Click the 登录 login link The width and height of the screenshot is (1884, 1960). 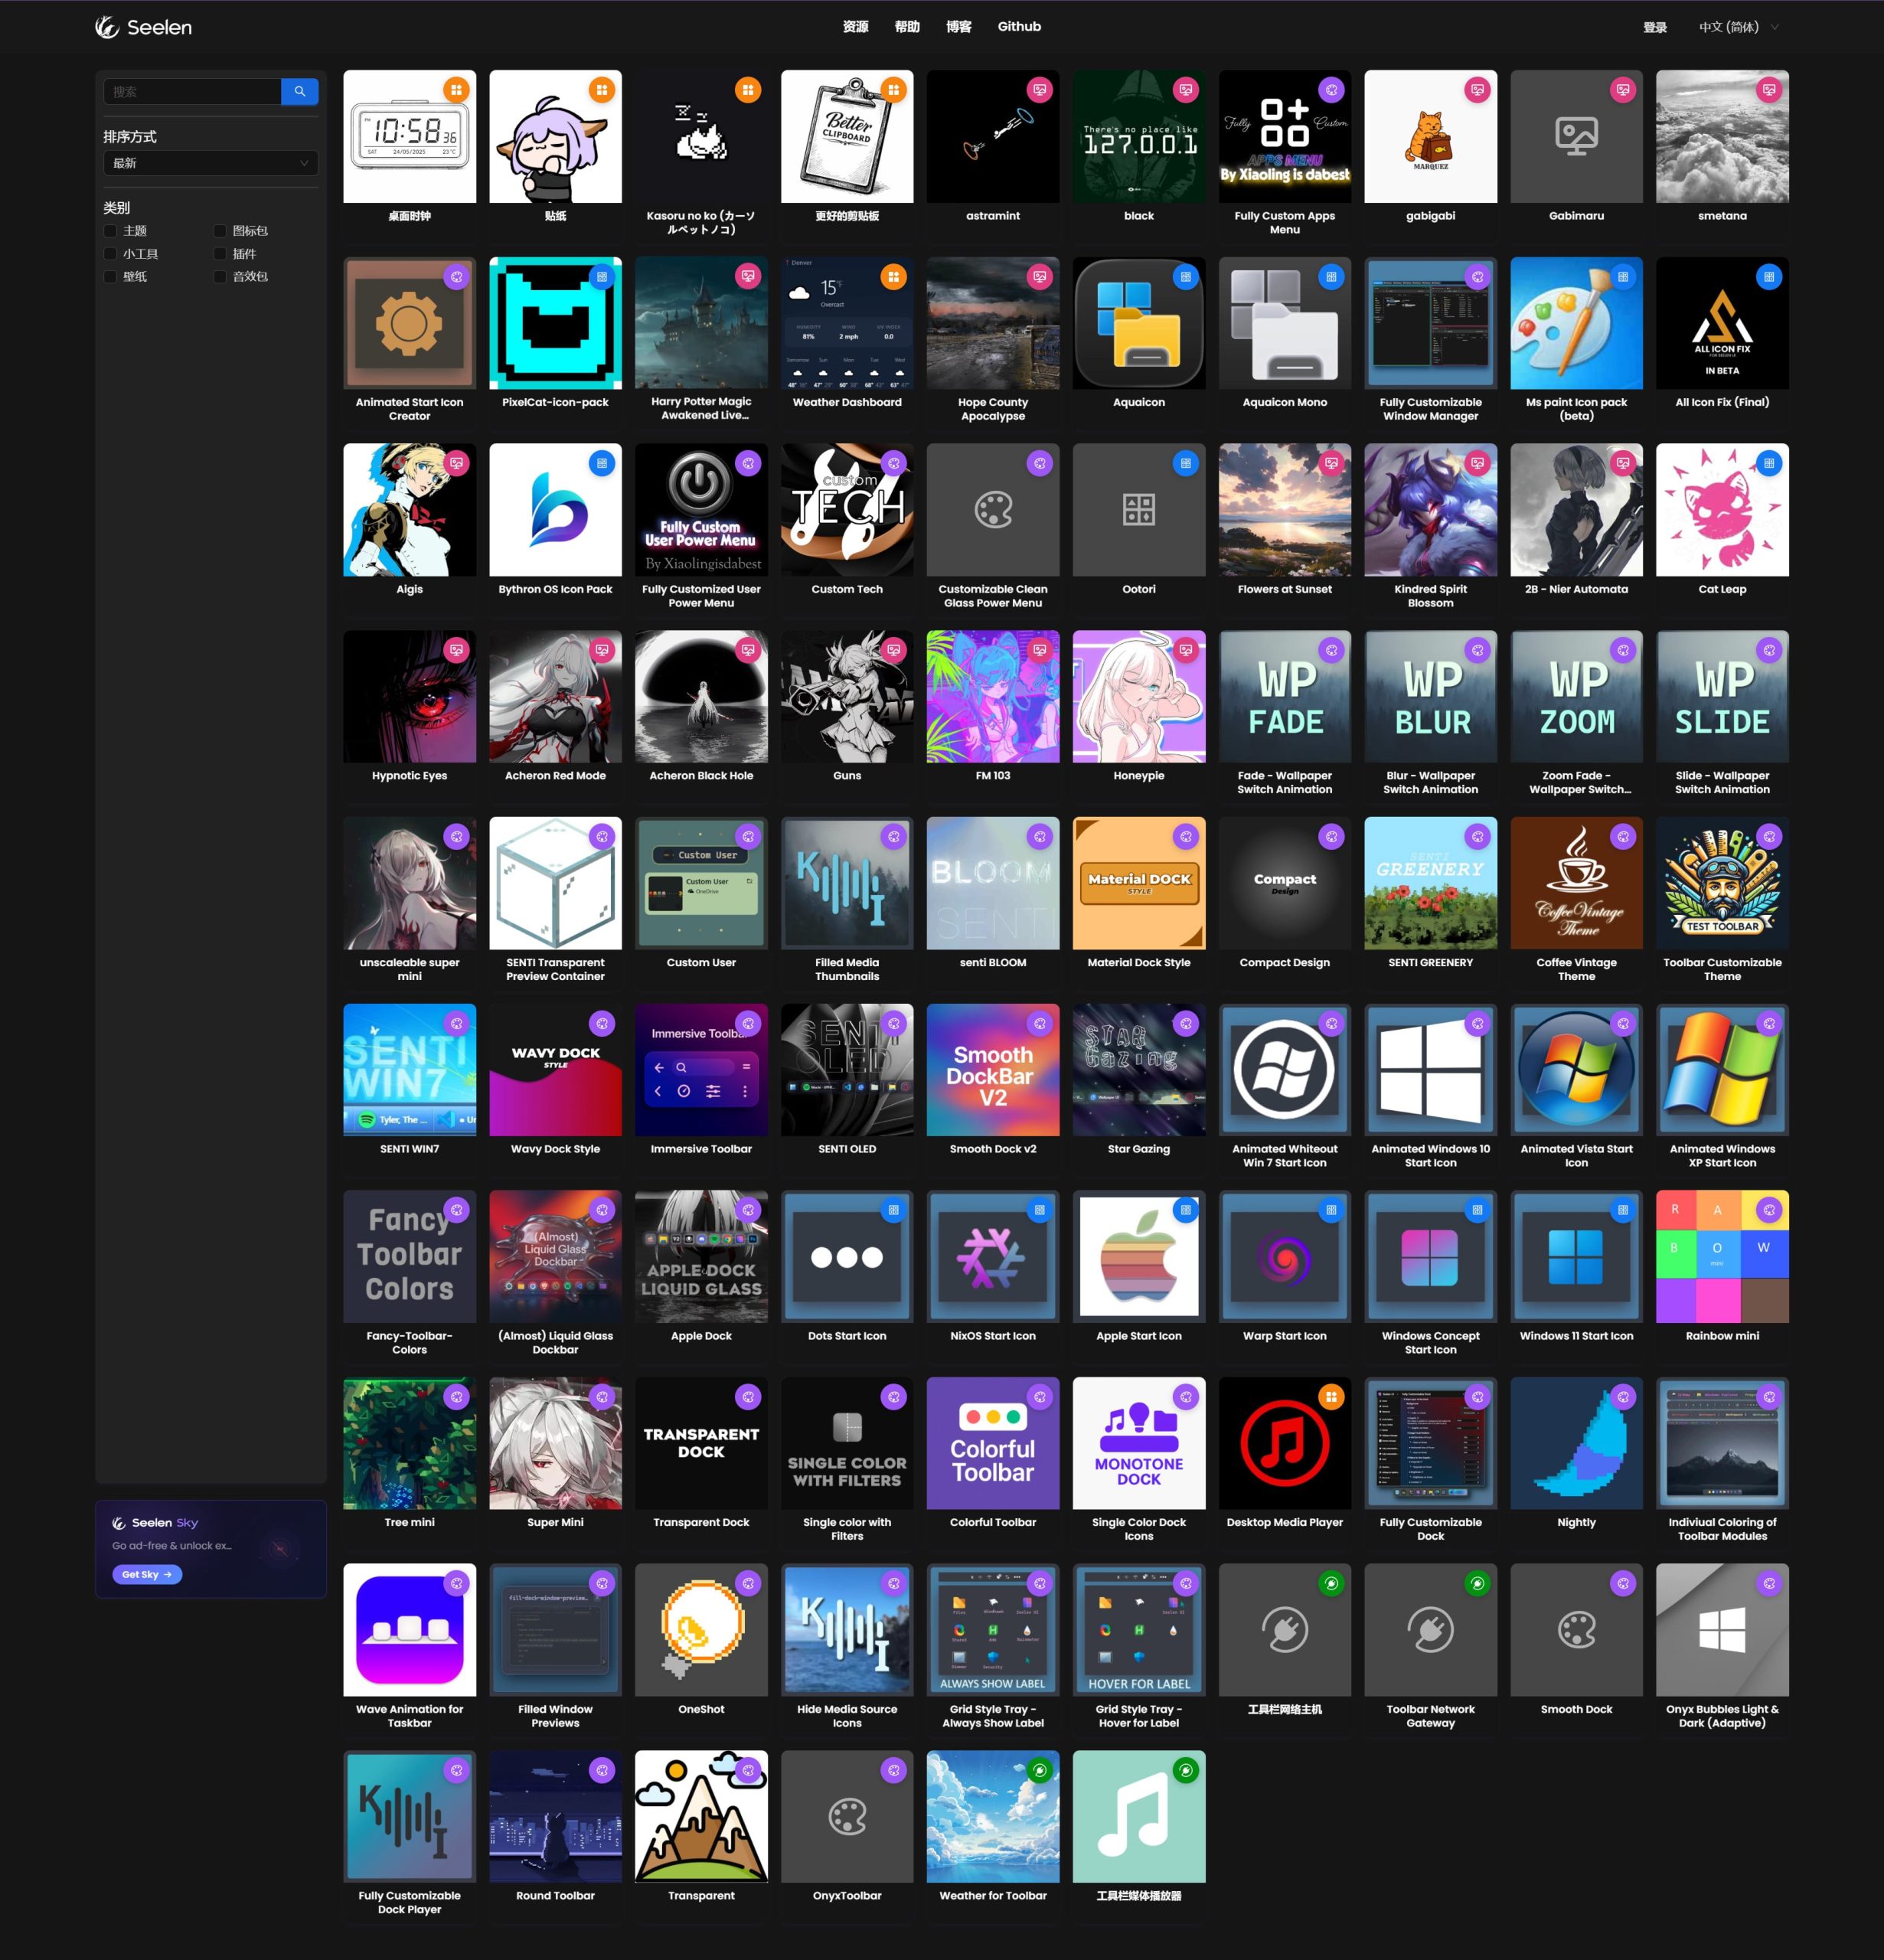coord(1654,27)
